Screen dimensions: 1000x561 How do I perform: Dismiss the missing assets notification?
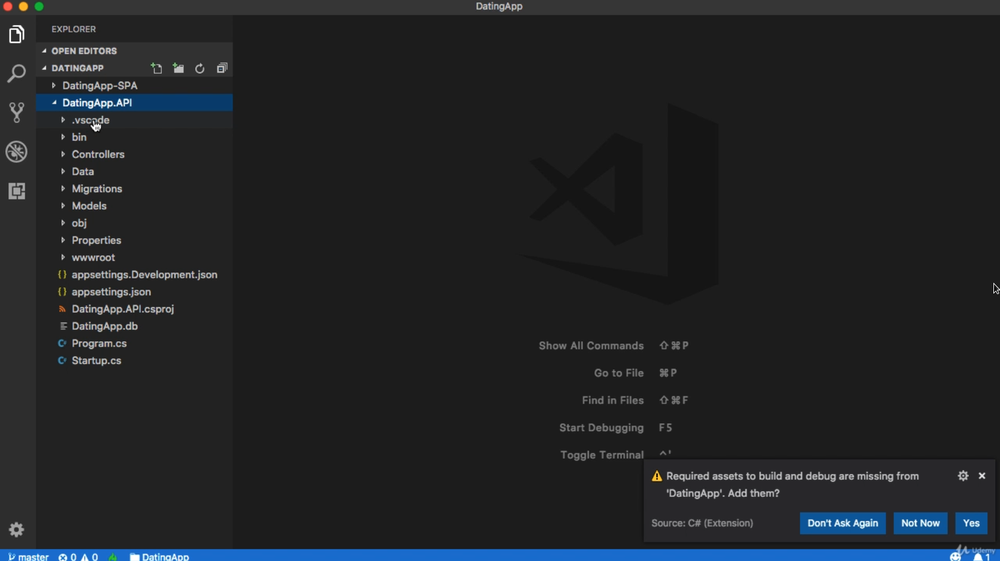pyautogui.click(x=982, y=476)
